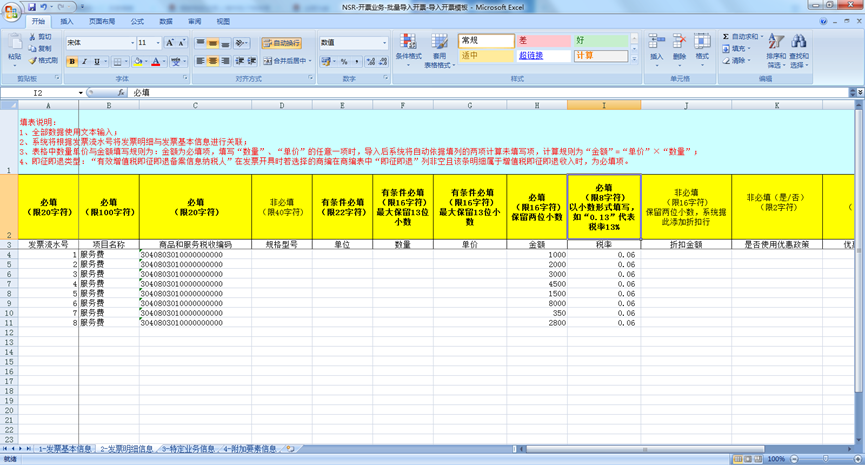The width and height of the screenshot is (865, 465).
Task: Open the Name Box dropdown arrow
Action: [x=81, y=93]
